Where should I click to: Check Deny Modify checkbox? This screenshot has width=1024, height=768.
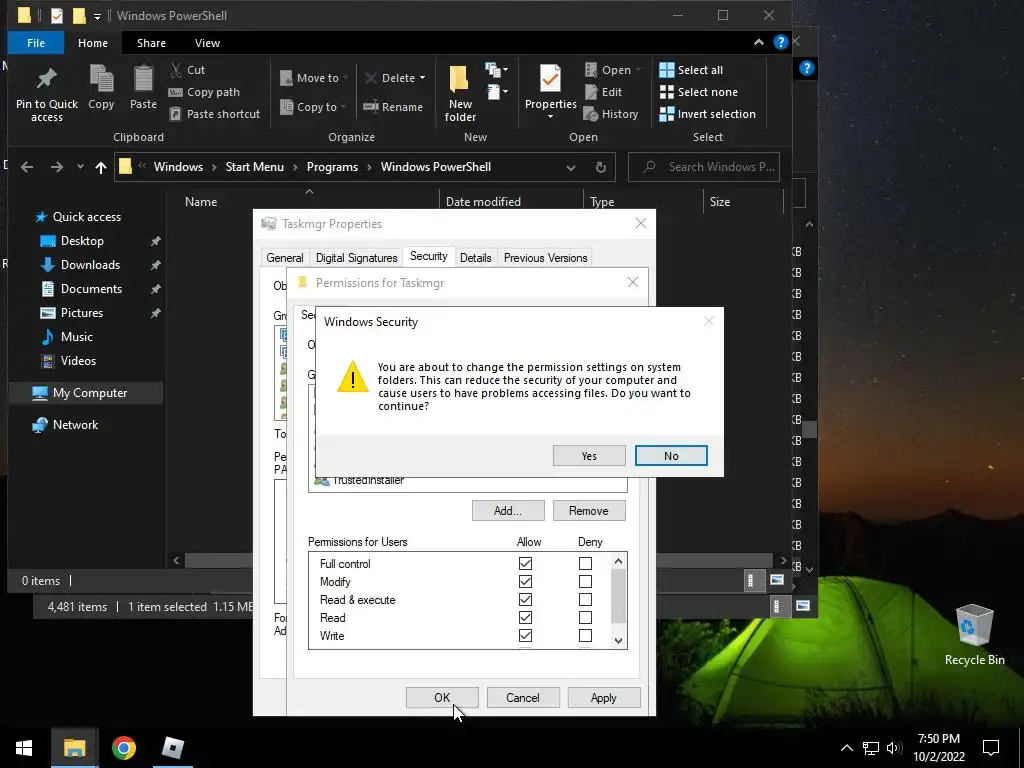(x=585, y=581)
